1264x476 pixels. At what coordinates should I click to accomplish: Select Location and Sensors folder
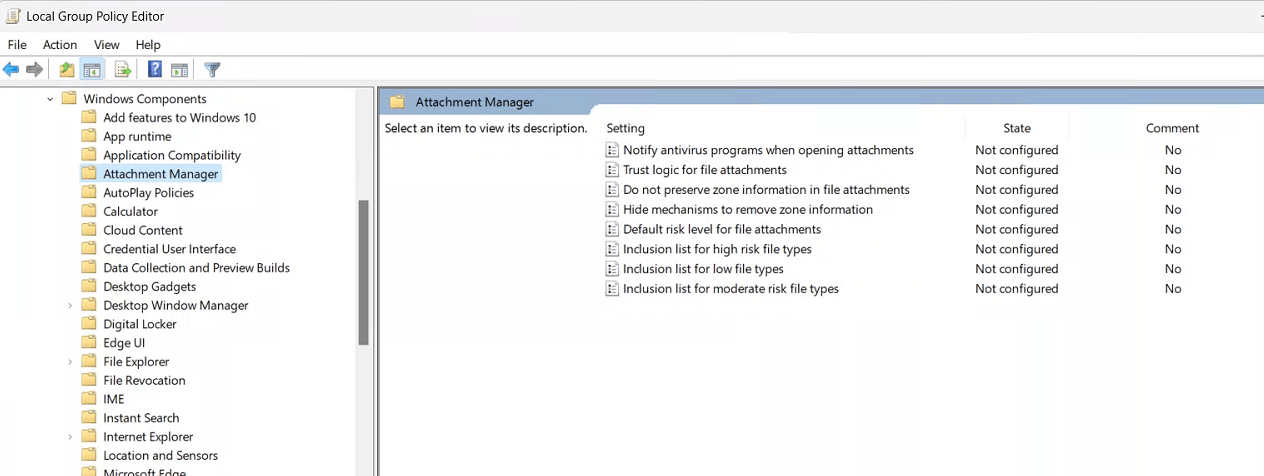tap(160, 456)
